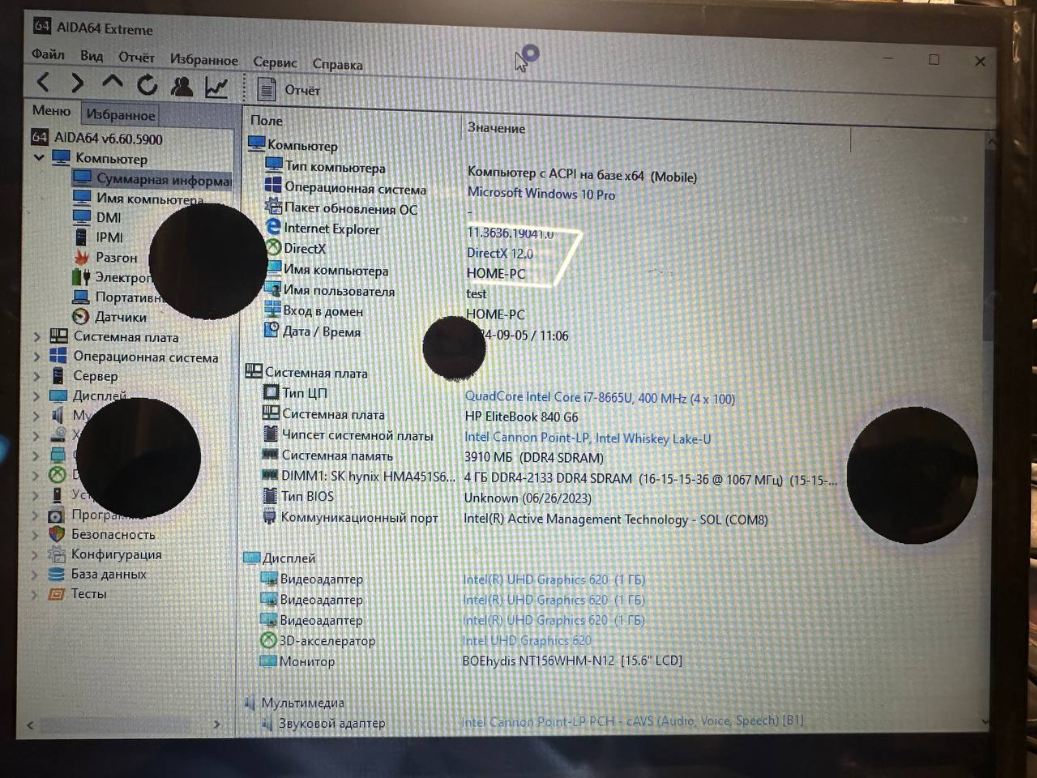Image resolution: width=1037 pixels, height=778 pixels.
Task: Select the HP EliteBook 840 G6 value
Action: (521, 417)
